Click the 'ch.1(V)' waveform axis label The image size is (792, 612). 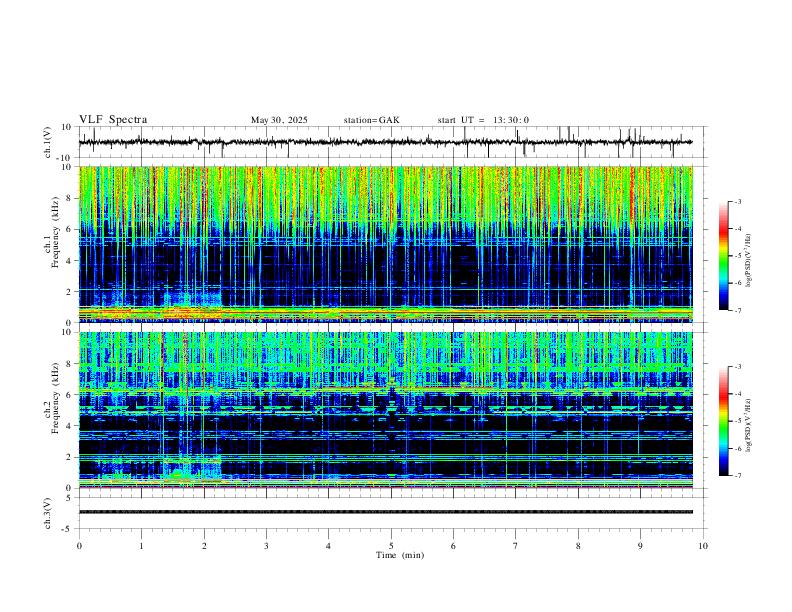click(48, 142)
